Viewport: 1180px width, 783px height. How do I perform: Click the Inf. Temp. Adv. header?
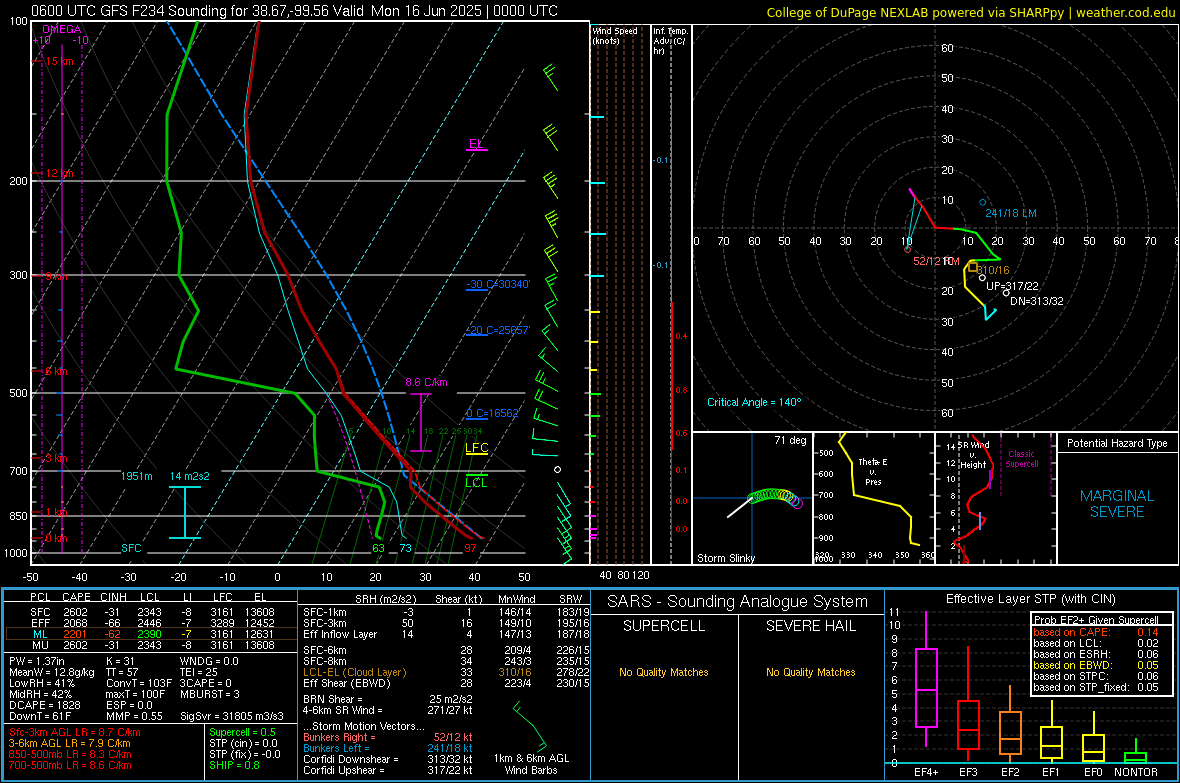670,41
